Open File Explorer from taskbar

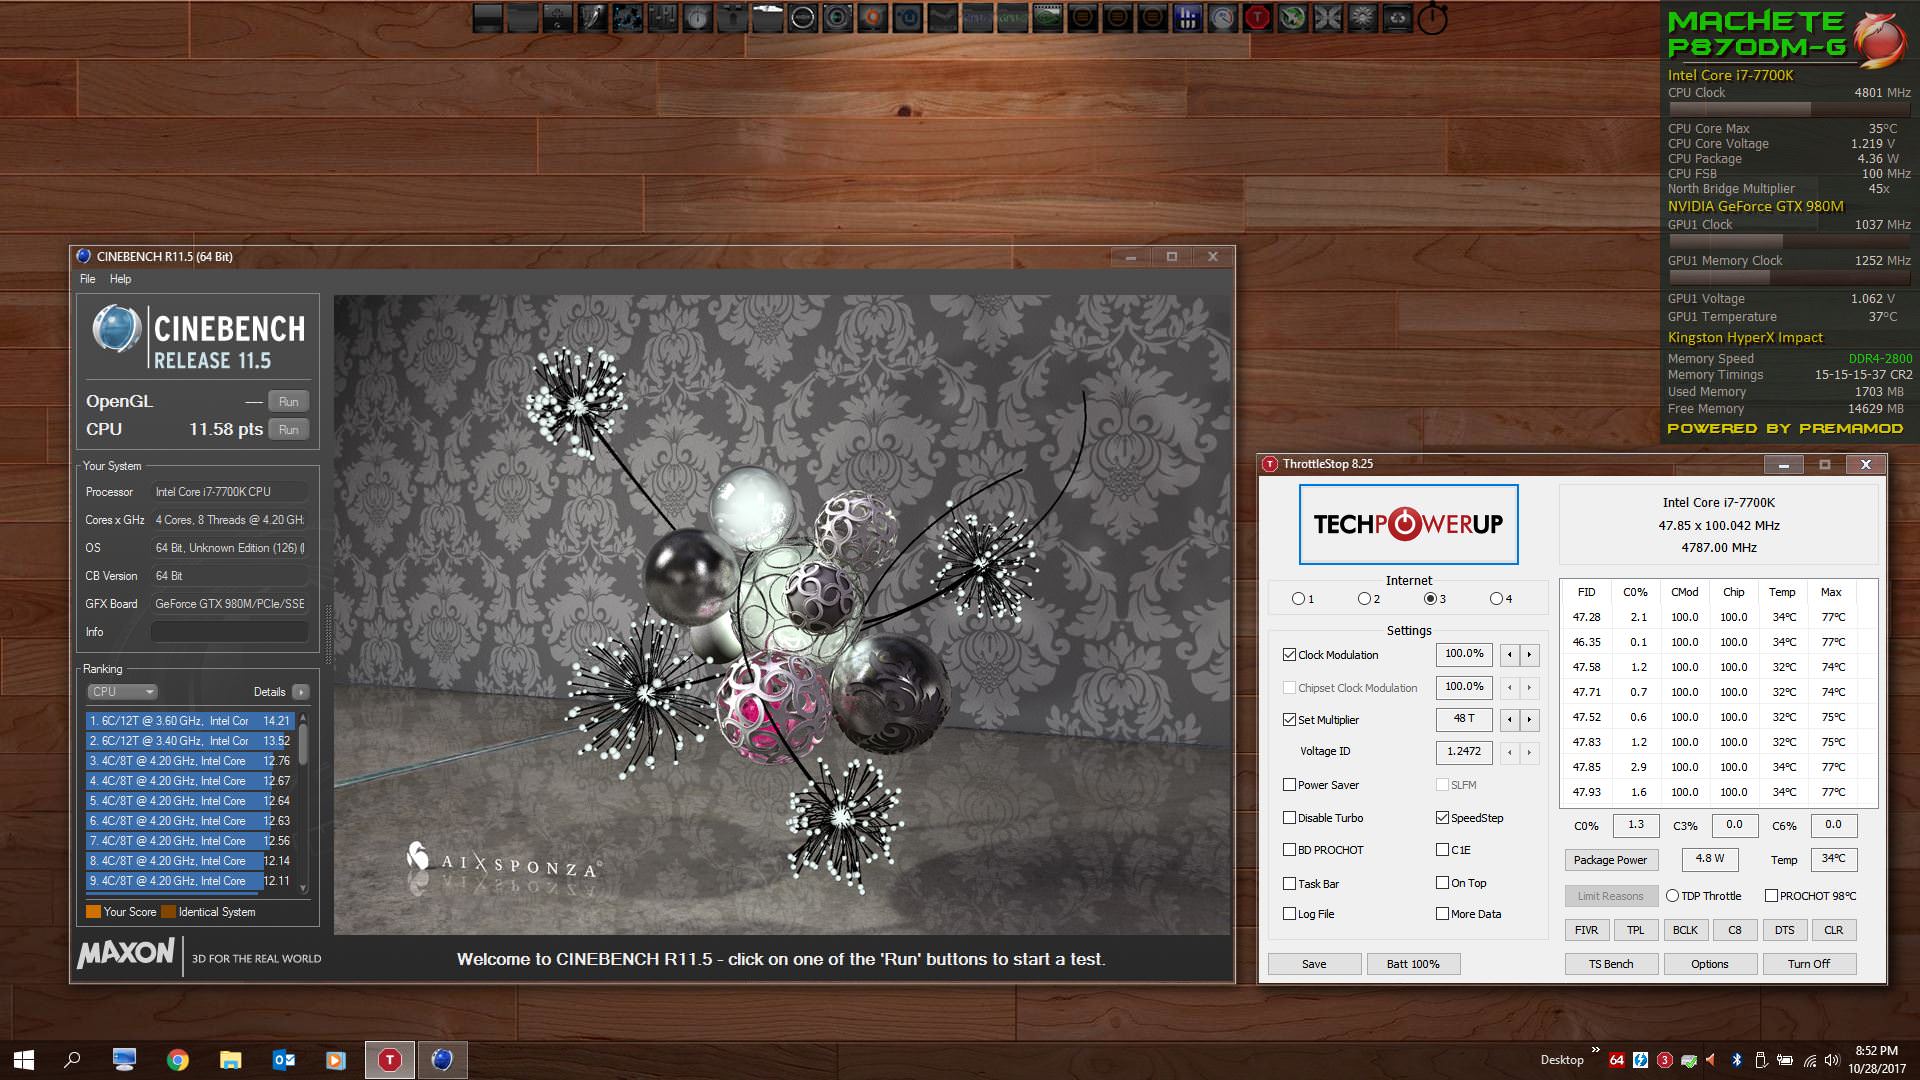pyautogui.click(x=231, y=1060)
